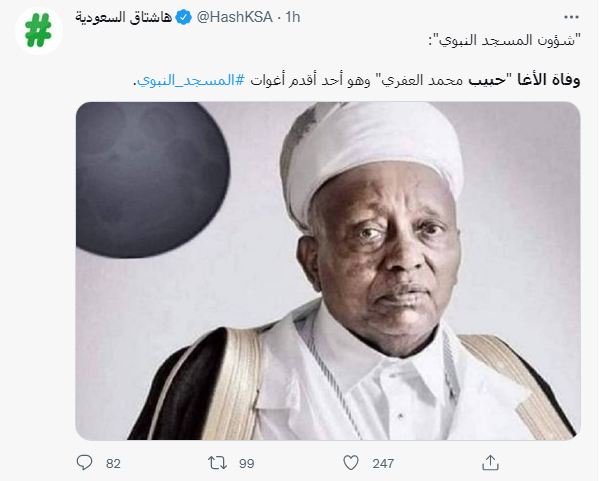
Task: Open the attached photo in the tweet
Action: click(x=328, y=271)
